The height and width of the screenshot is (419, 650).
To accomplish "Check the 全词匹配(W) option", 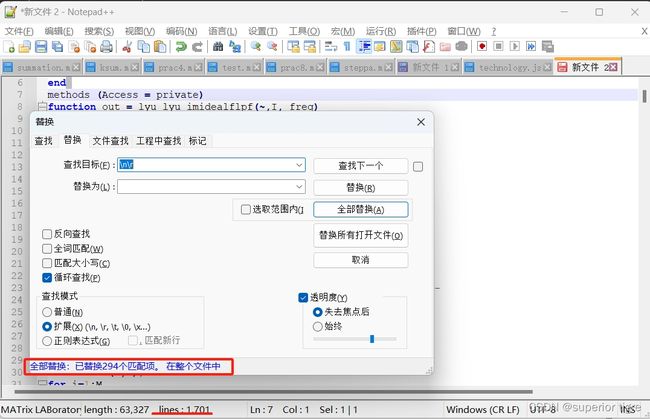I will tap(47, 249).
